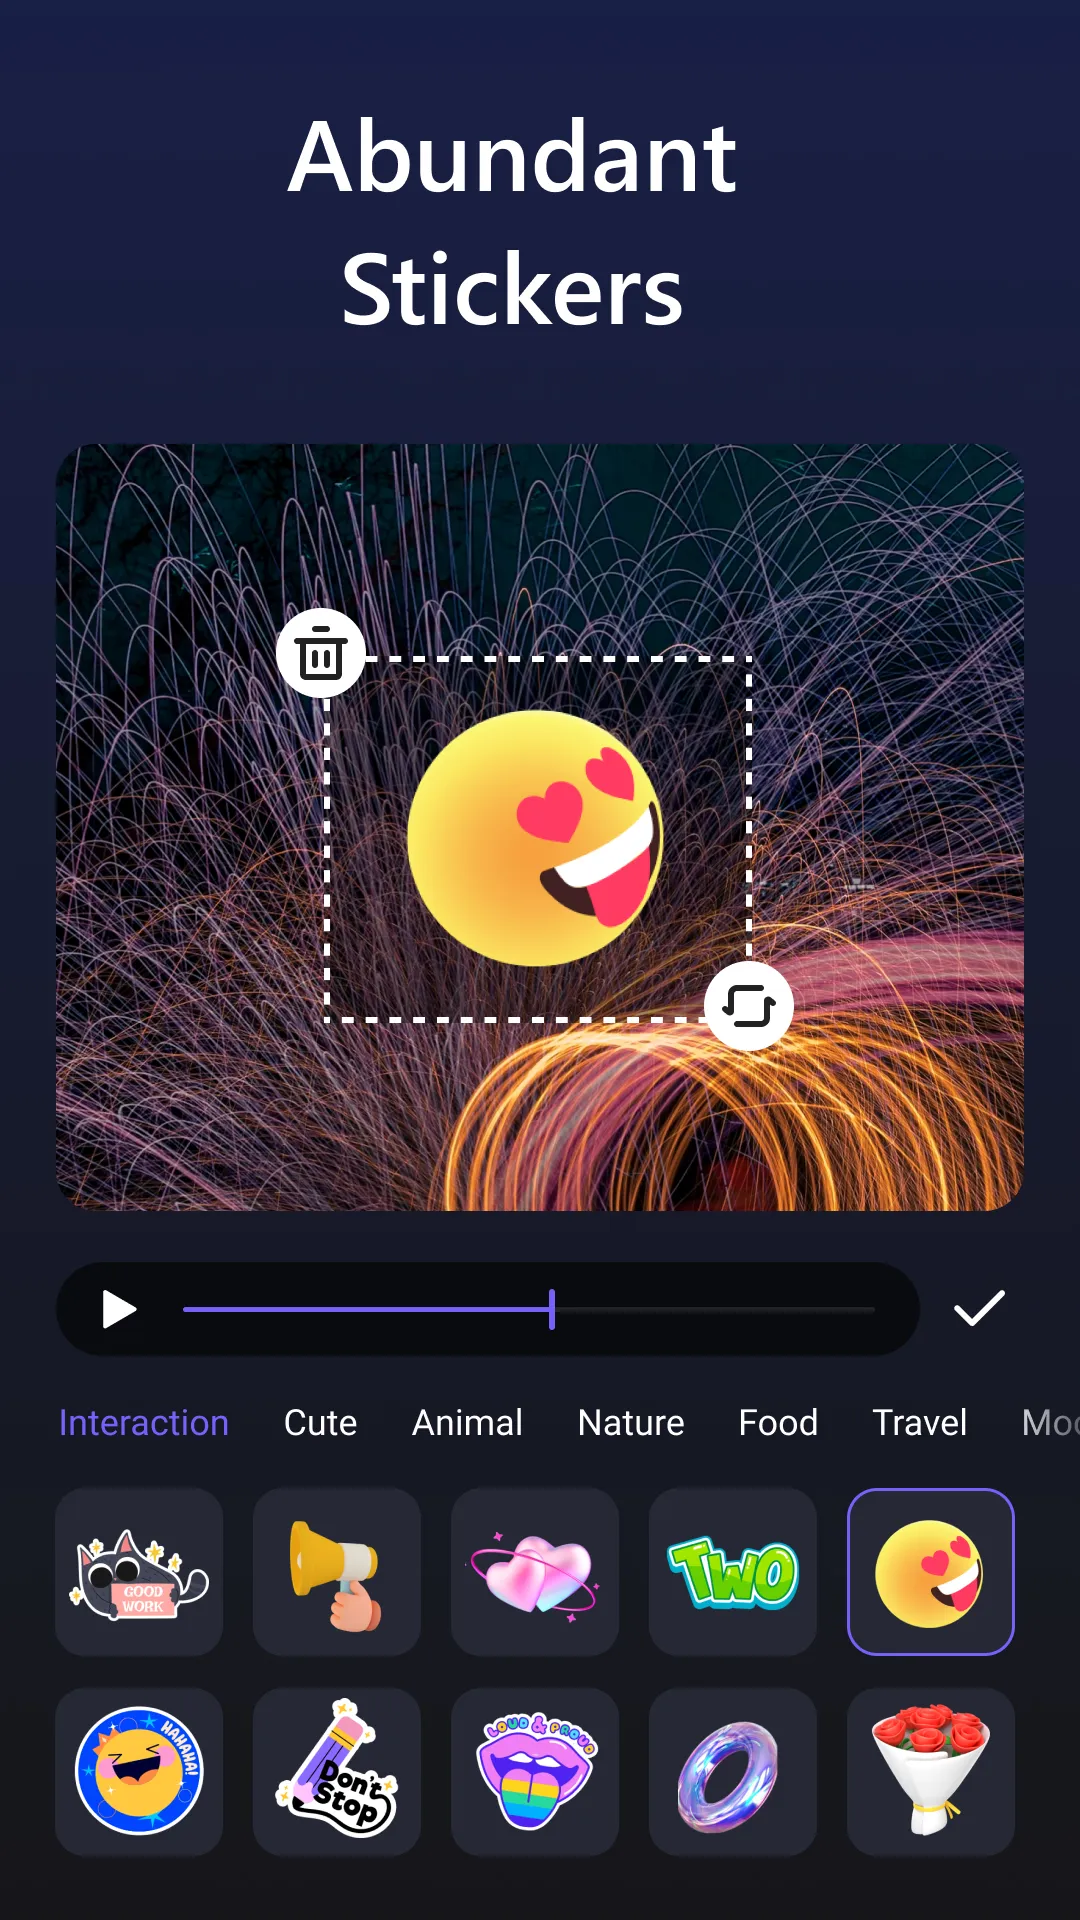Play the video preview

tap(119, 1309)
